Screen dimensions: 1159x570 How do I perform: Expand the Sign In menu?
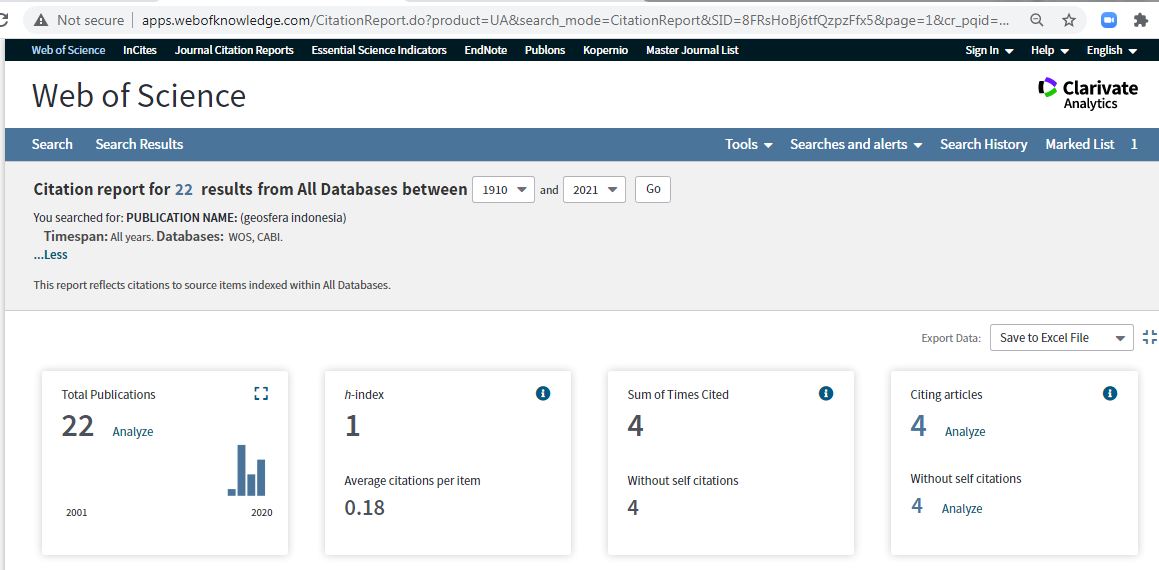[989, 50]
